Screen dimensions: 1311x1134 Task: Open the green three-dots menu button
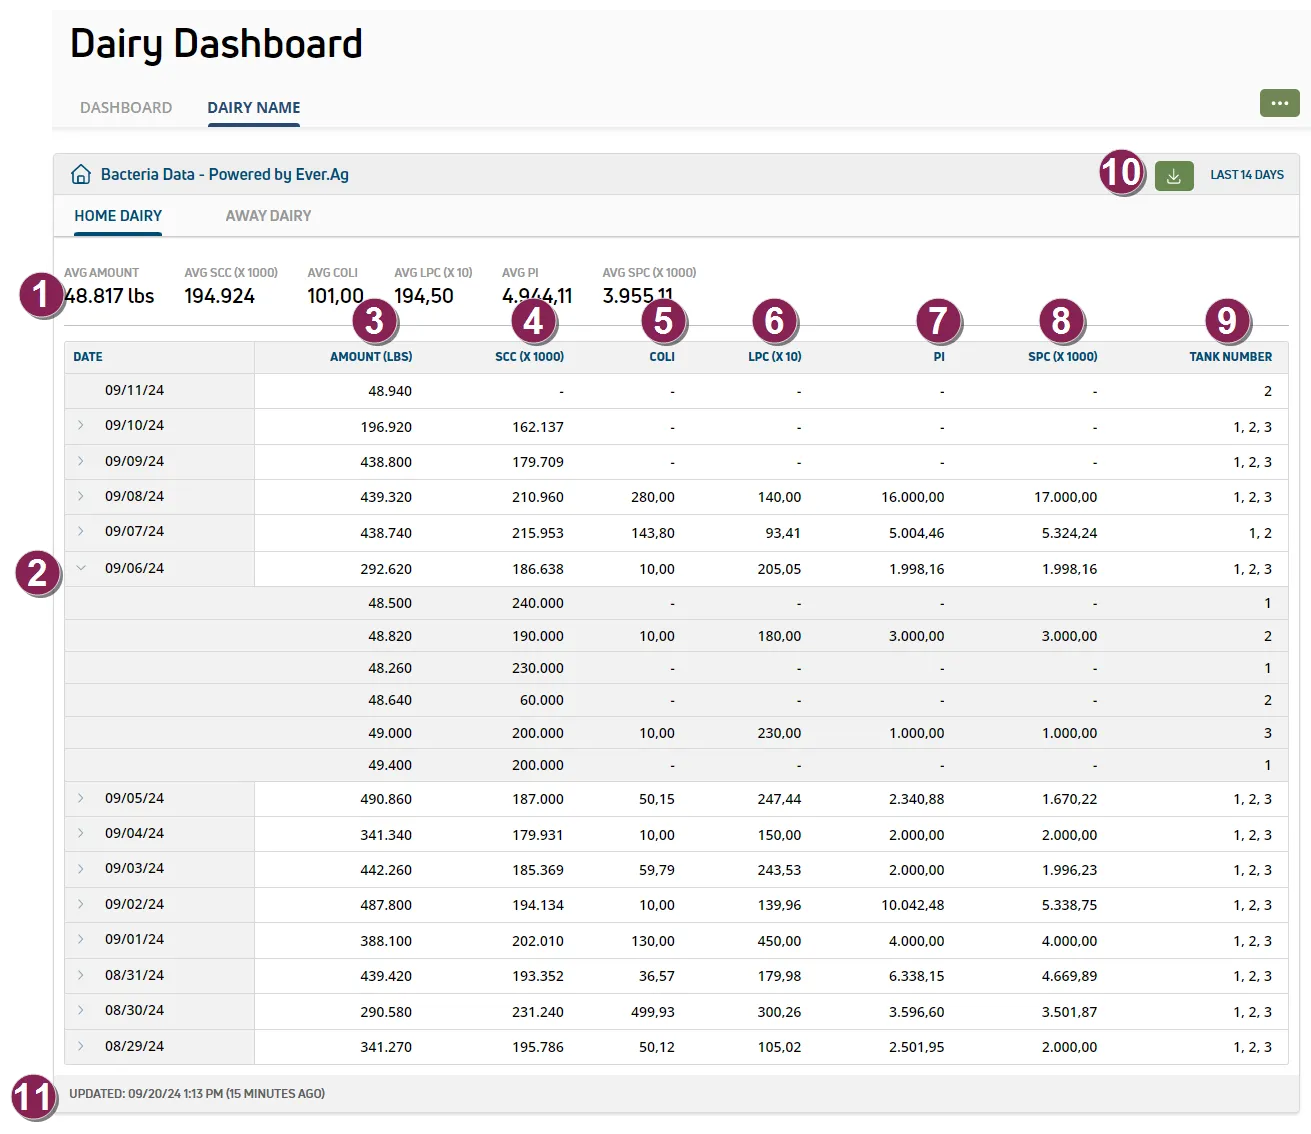tap(1279, 103)
